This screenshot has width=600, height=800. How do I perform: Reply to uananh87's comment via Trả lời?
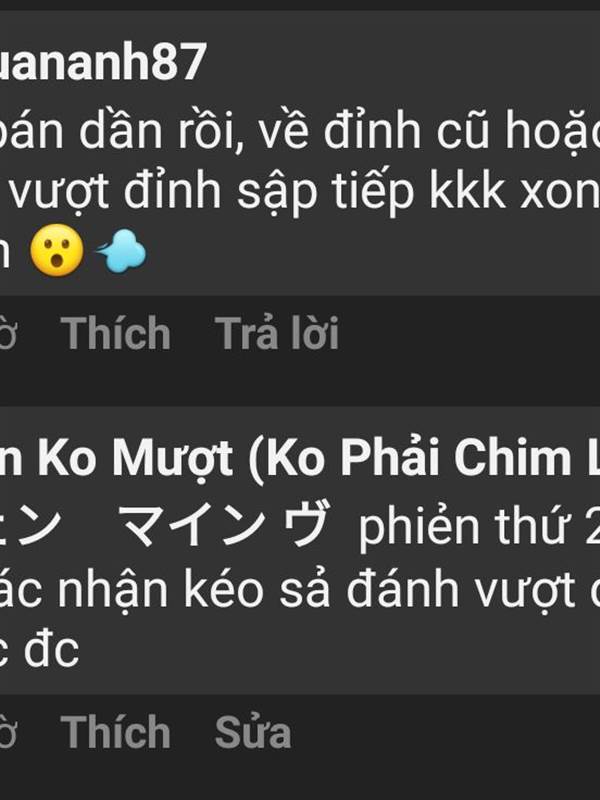click(x=277, y=333)
